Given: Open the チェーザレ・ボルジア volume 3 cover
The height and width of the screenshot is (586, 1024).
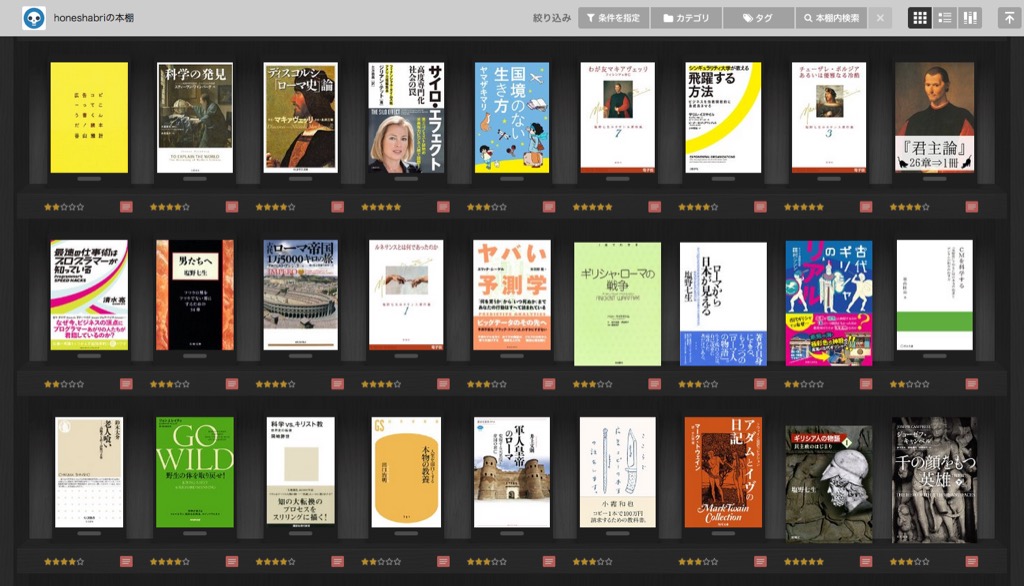Looking at the screenshot, I should click(x=829, y=118).
